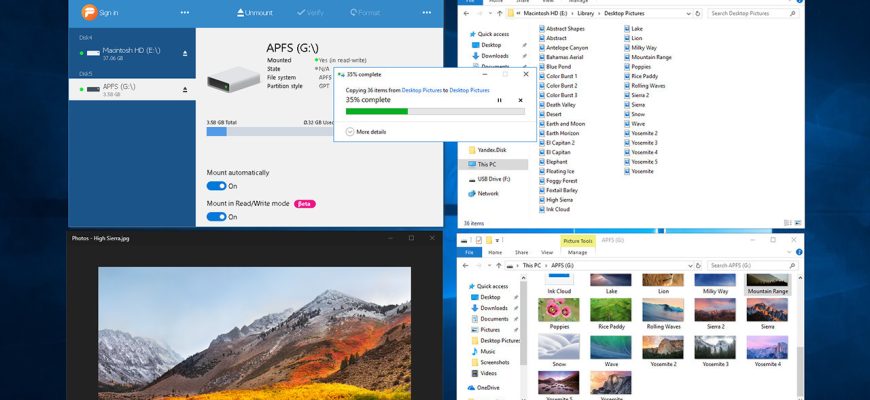Viewport: 870px width, 400px height.
Task: Pause the file copy operation
Action: click(x=499, y=100)
